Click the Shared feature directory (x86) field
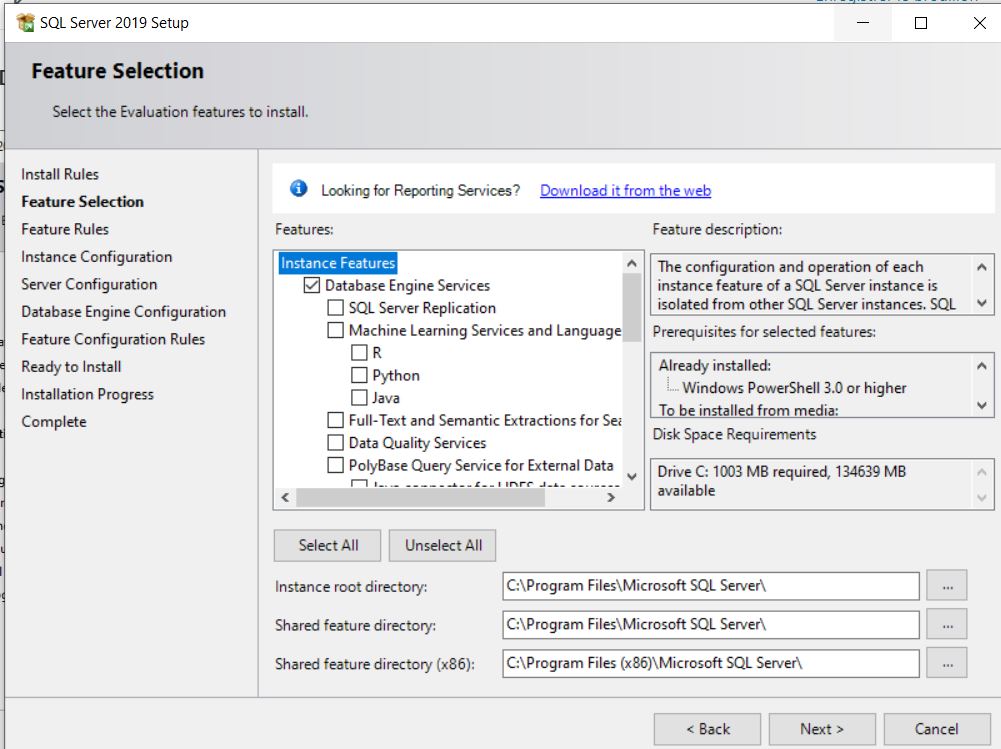 click(x=711, y=663)
